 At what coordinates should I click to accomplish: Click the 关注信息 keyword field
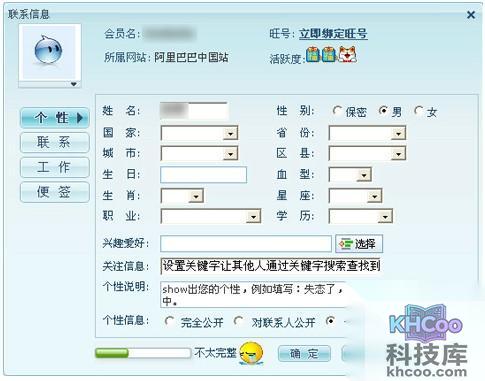[x=270, y=266]
